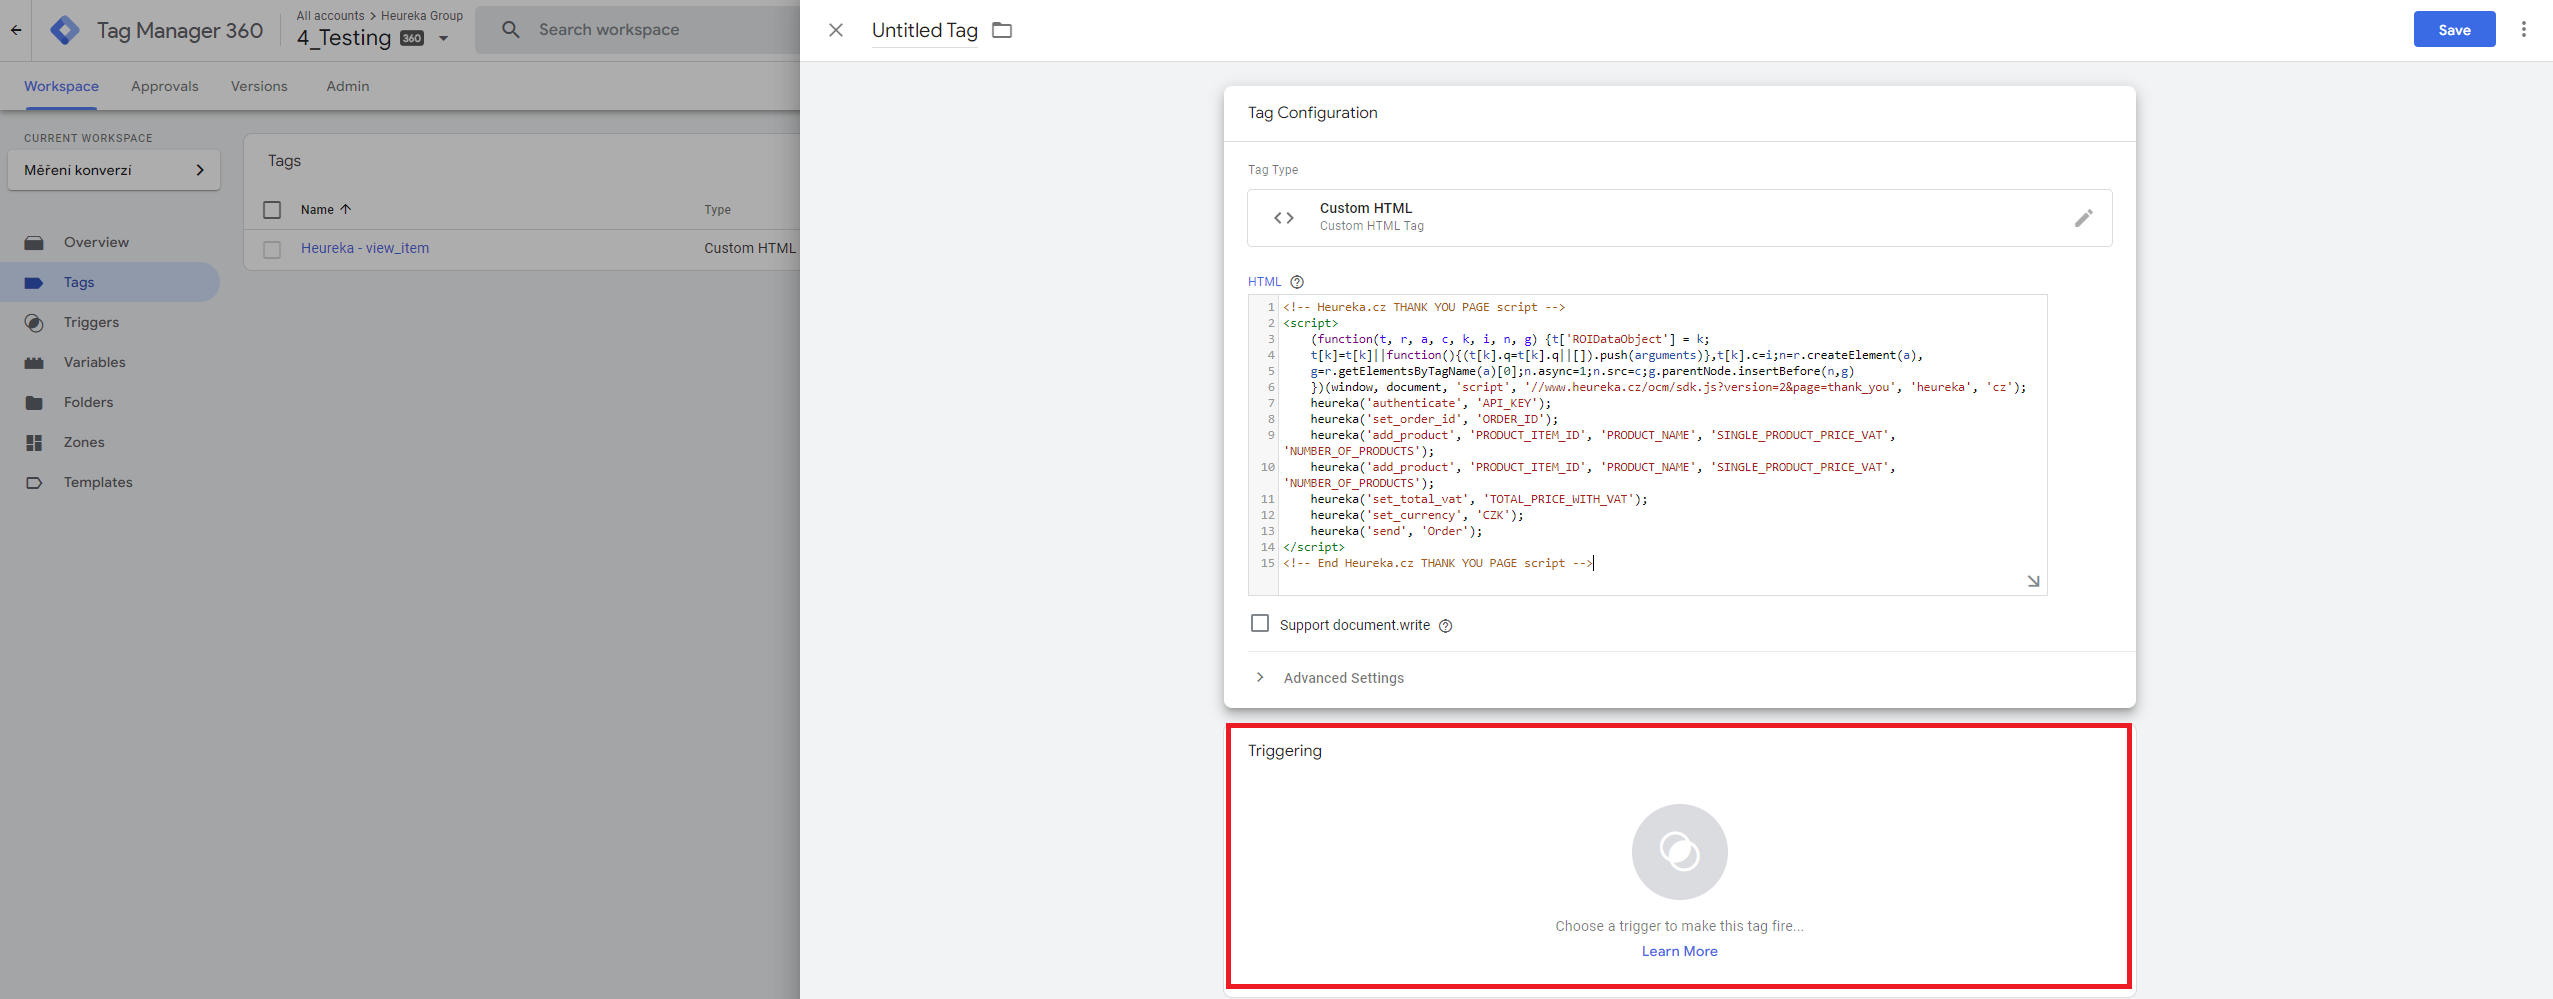The height and width of the screenshot is (999, 2553).
Task: Switch to the Admin tab
Action: coord(348,86)
